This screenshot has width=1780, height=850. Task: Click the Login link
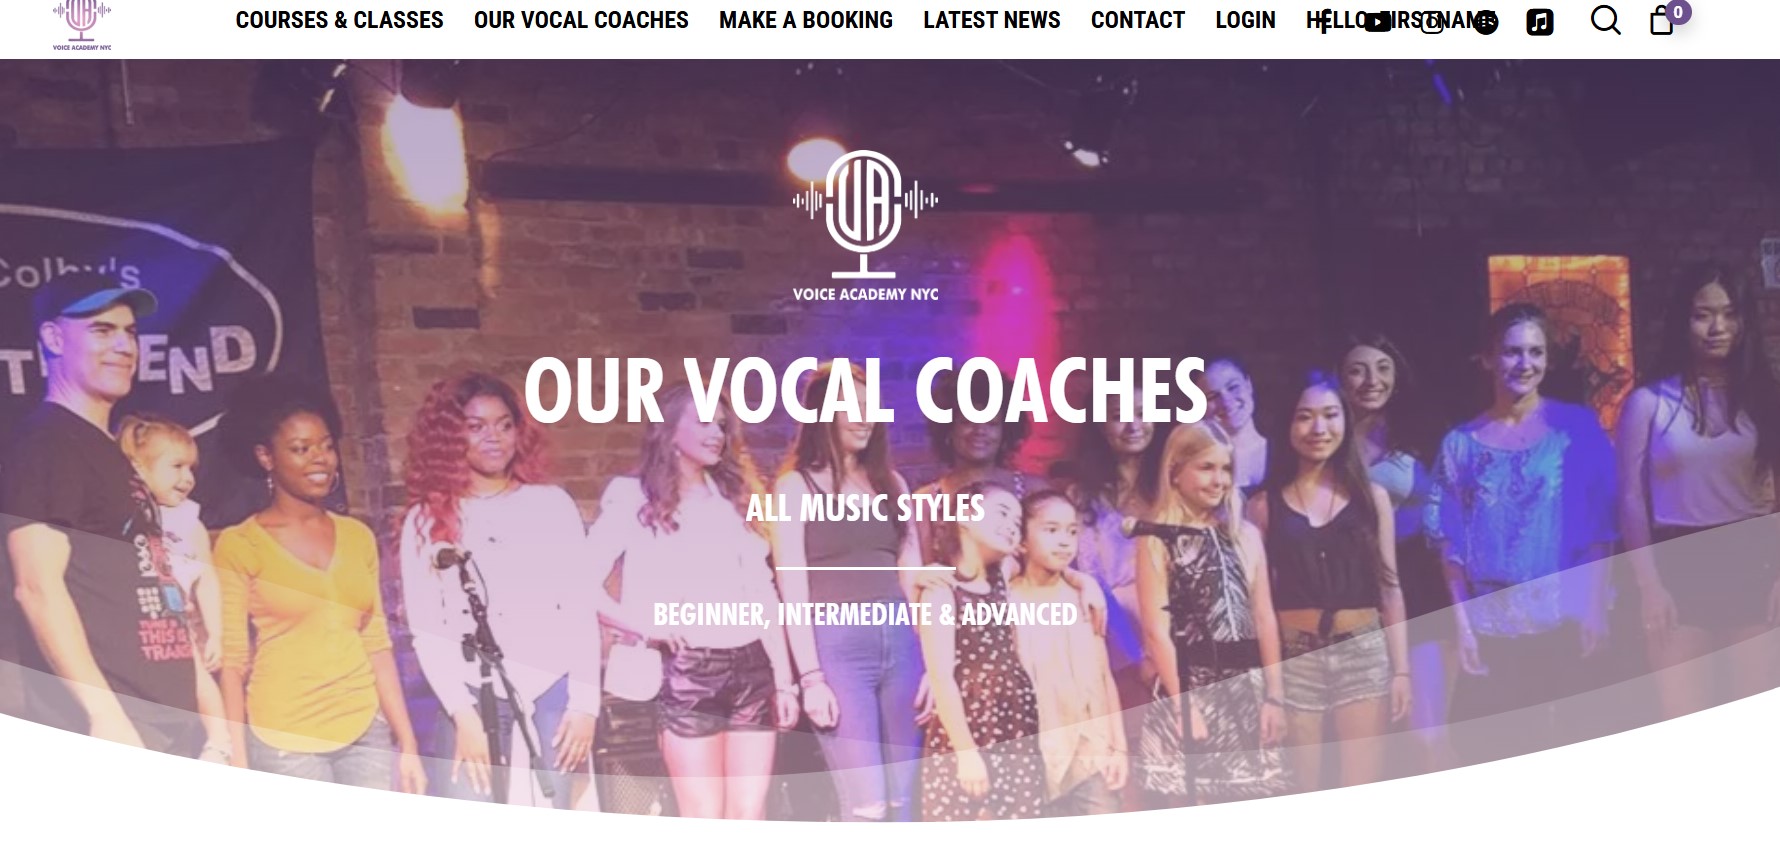pyautogui.click(x=1245, y=20)
